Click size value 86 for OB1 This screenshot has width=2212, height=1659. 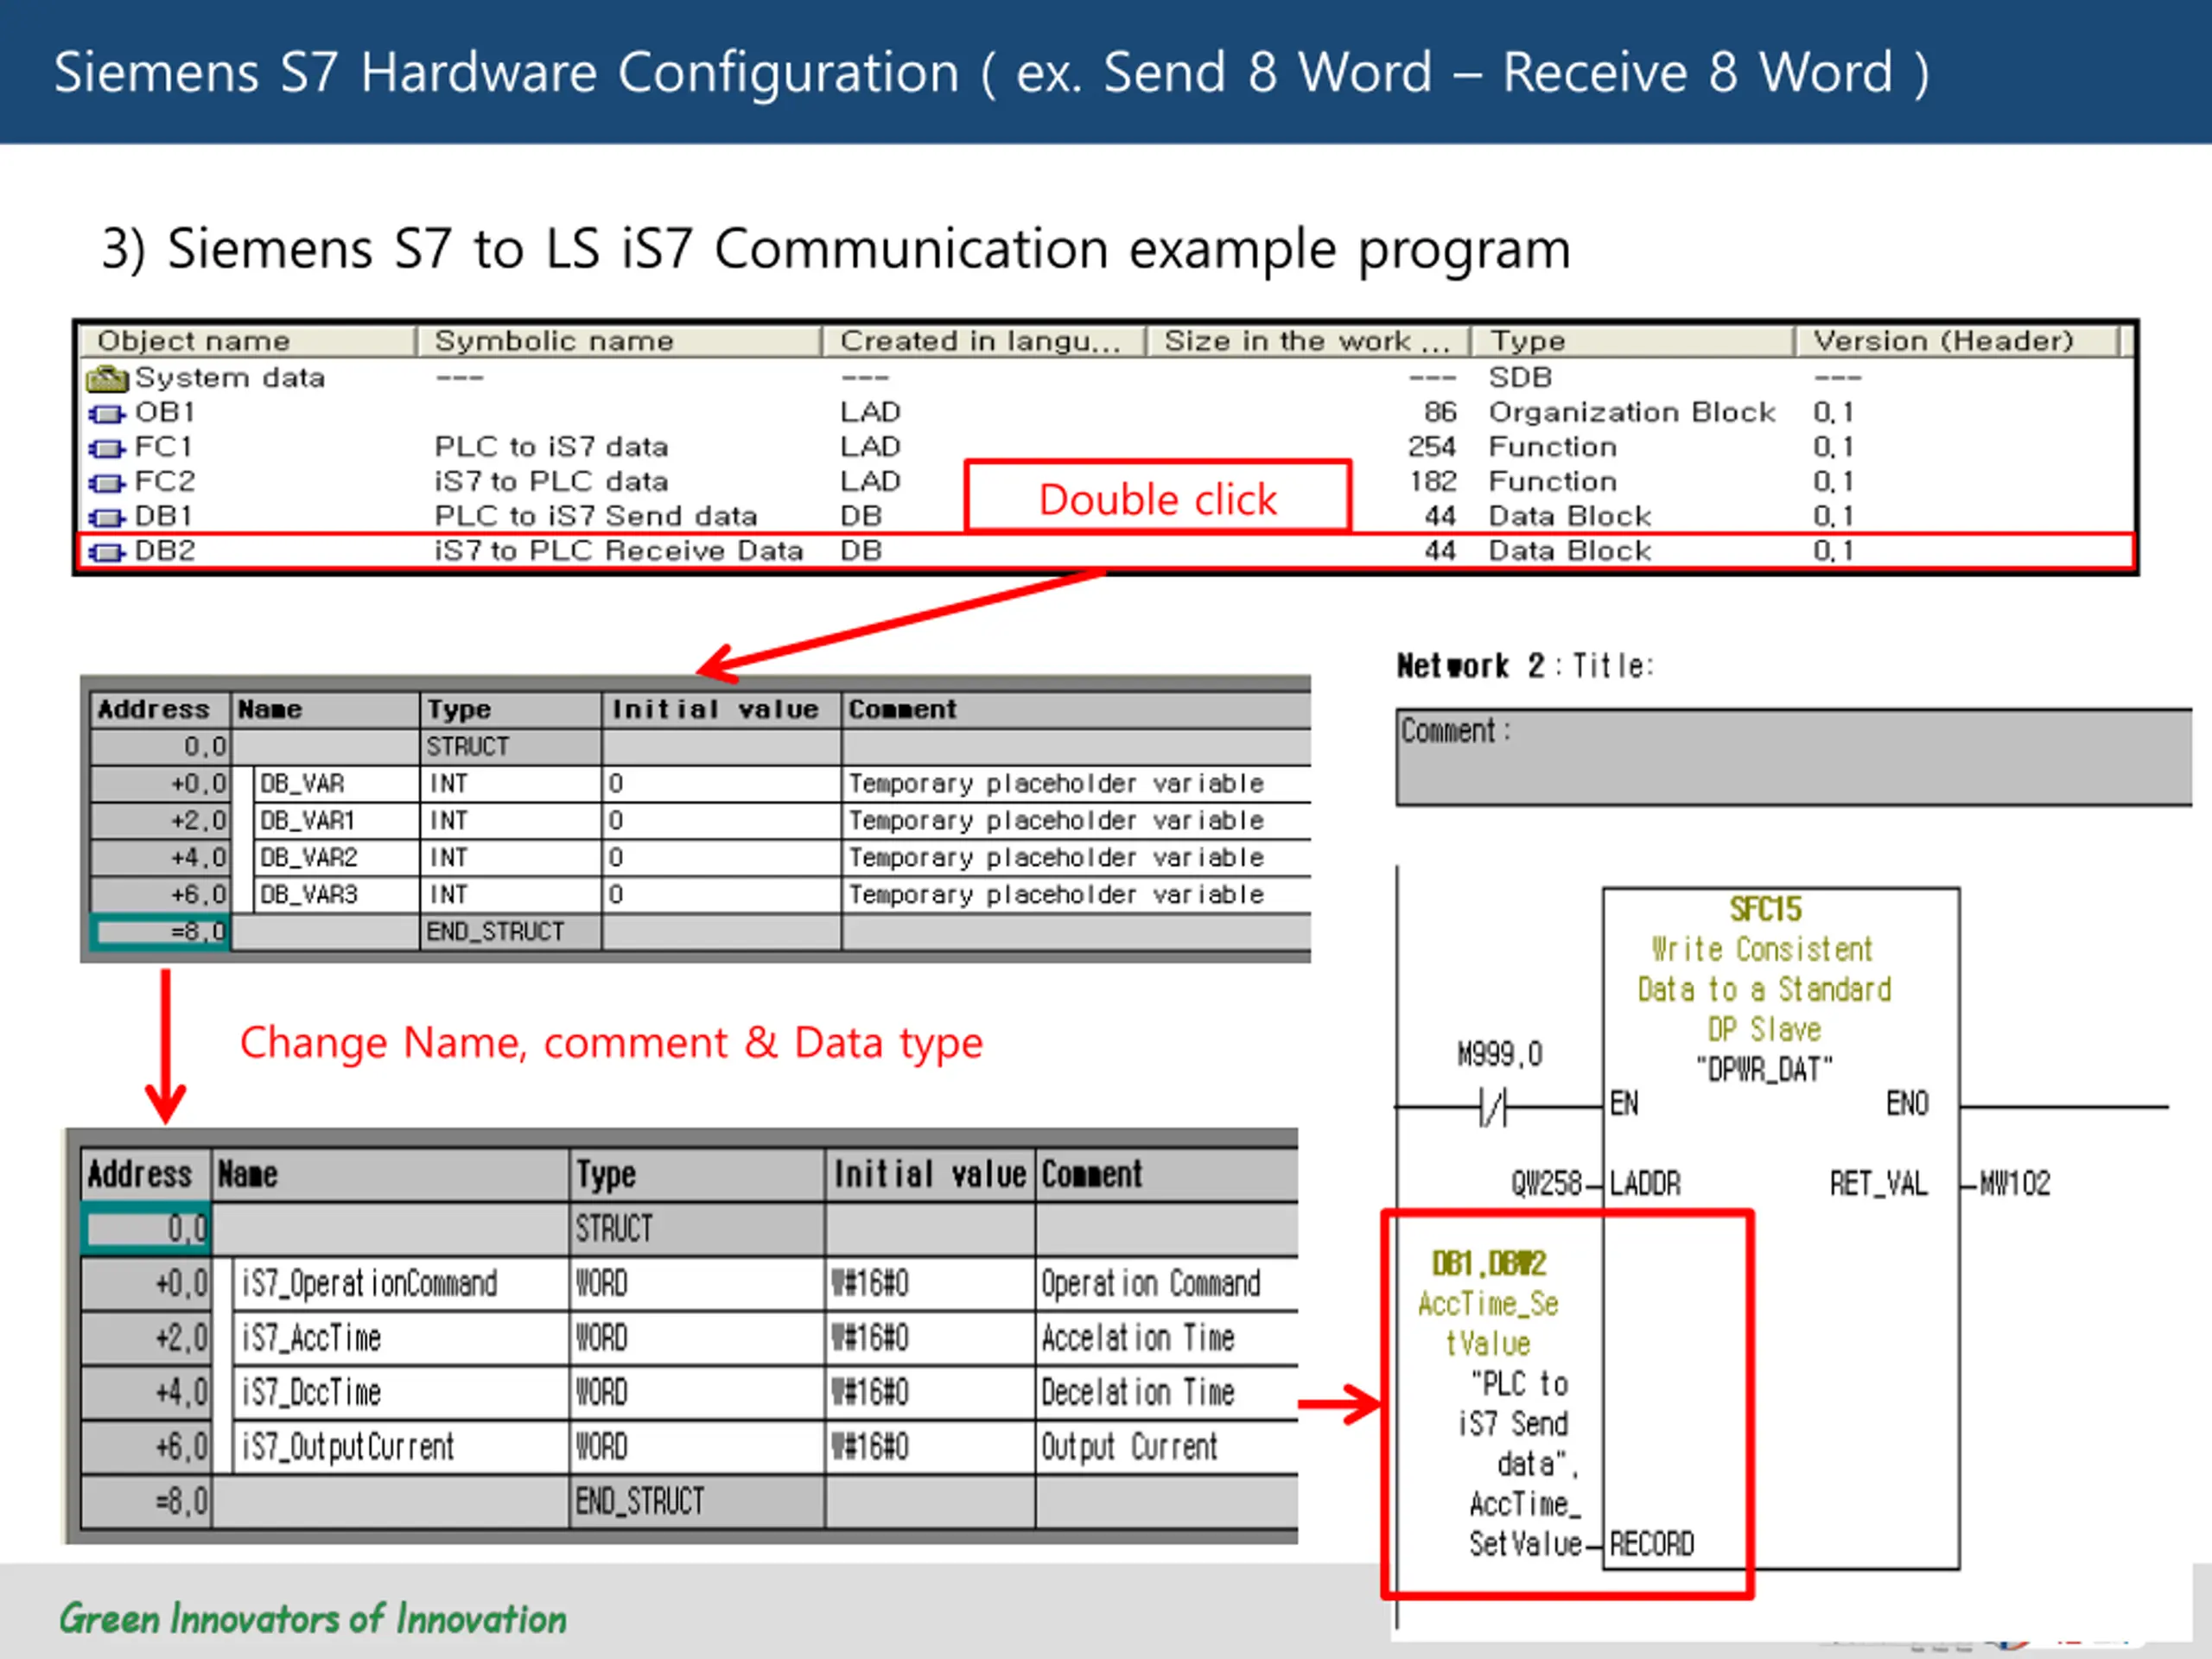coord(1440,412)
